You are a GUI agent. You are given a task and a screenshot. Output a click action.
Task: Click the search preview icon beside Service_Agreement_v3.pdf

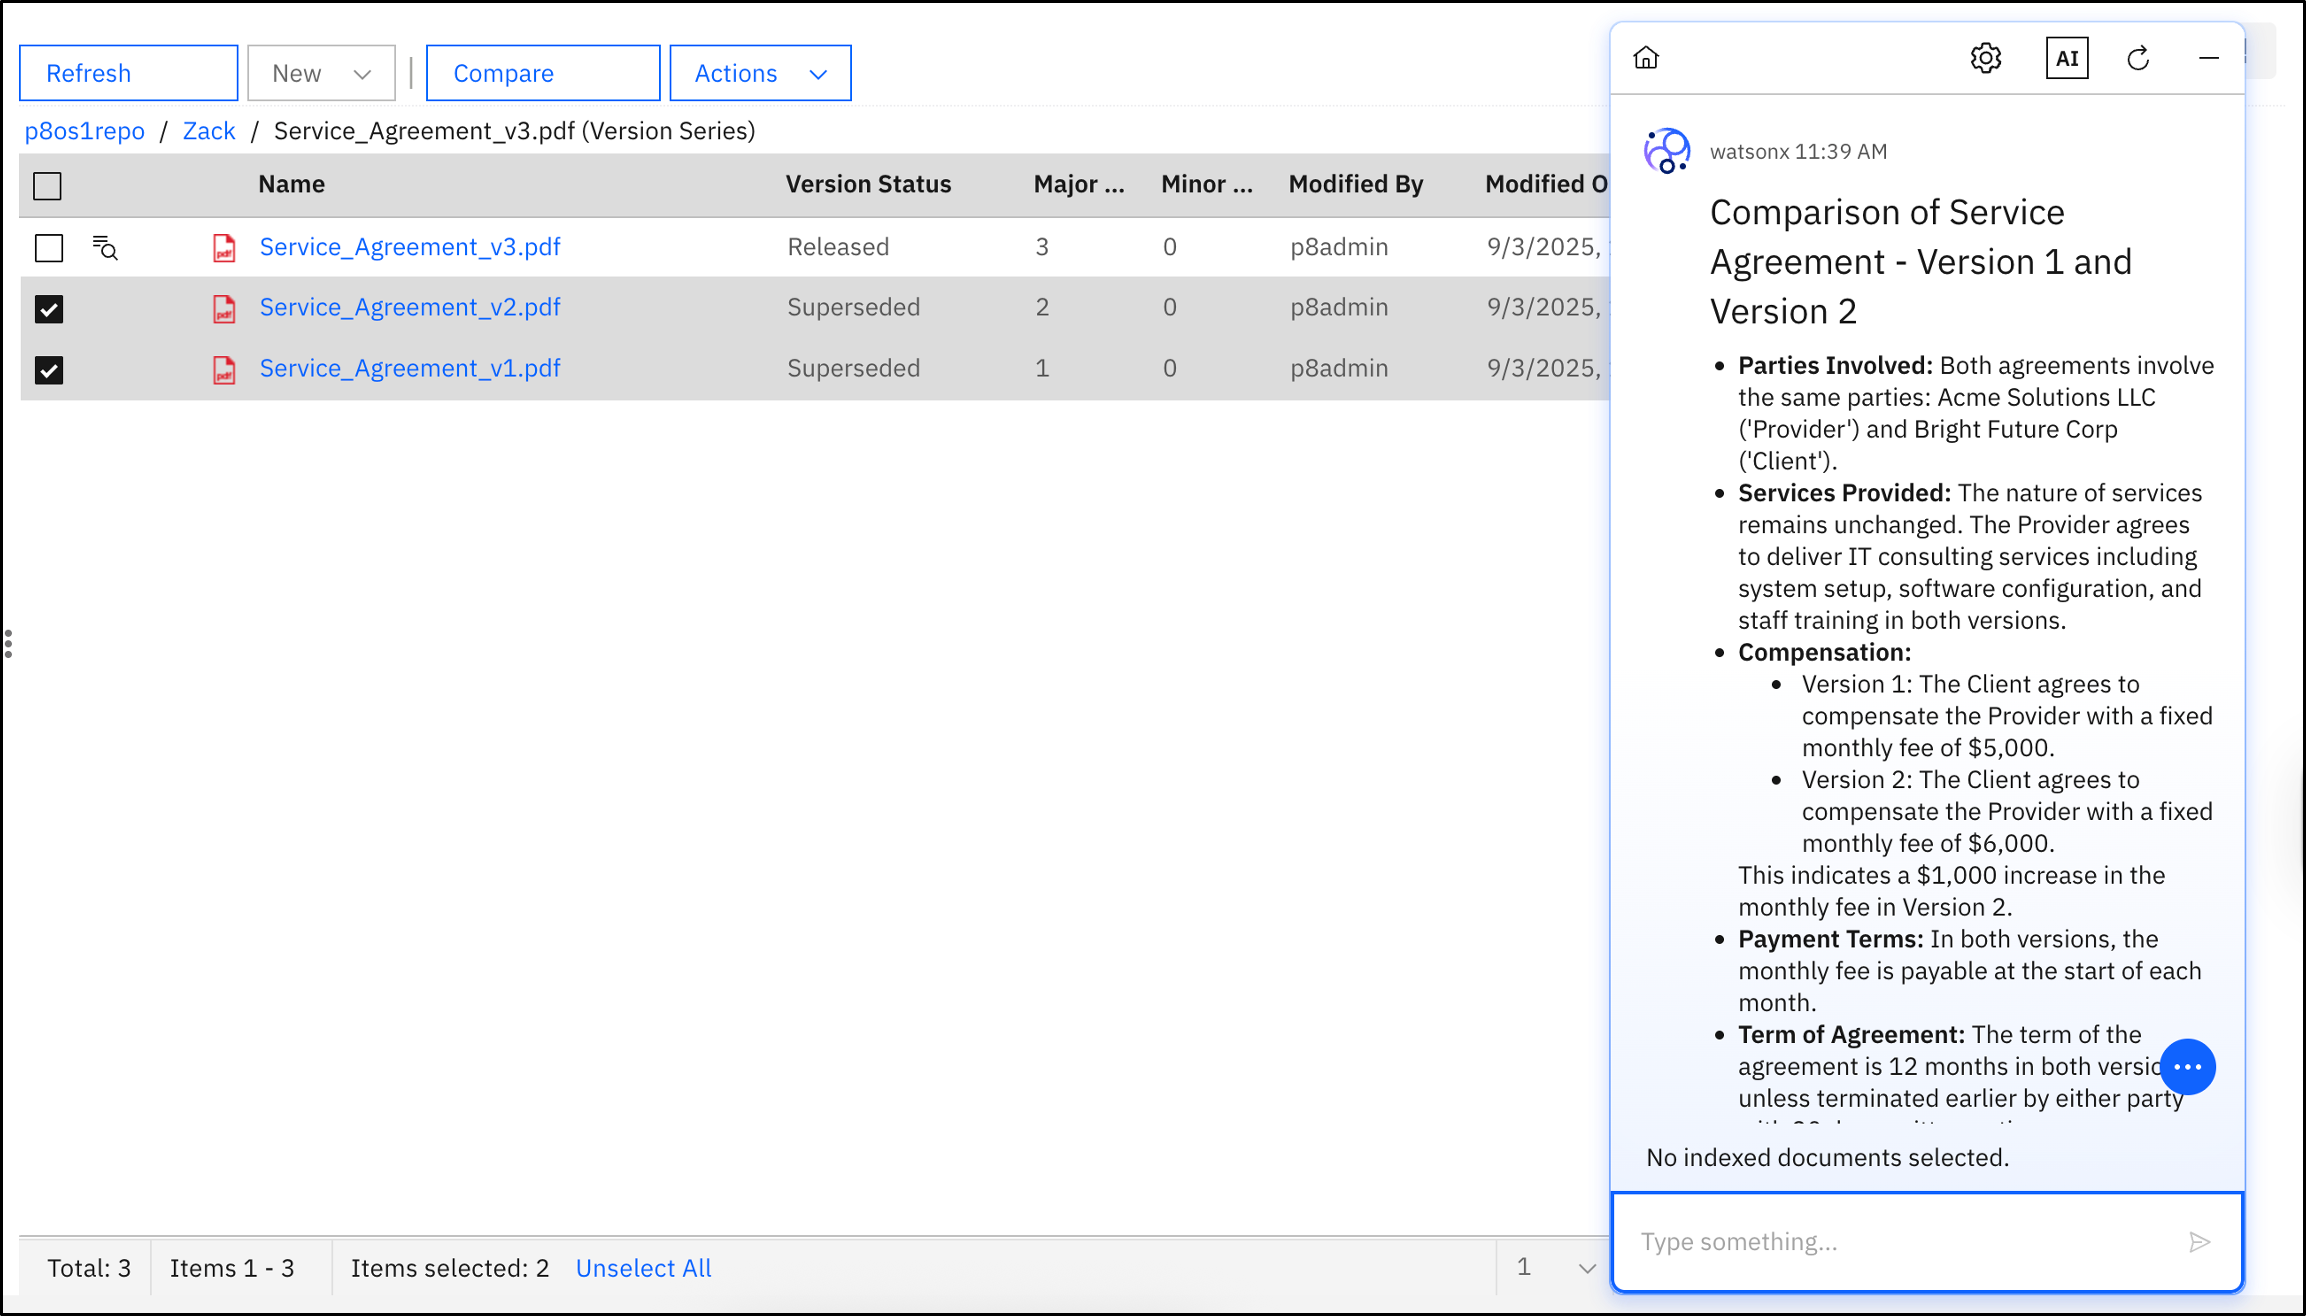(x=105, y=247)
